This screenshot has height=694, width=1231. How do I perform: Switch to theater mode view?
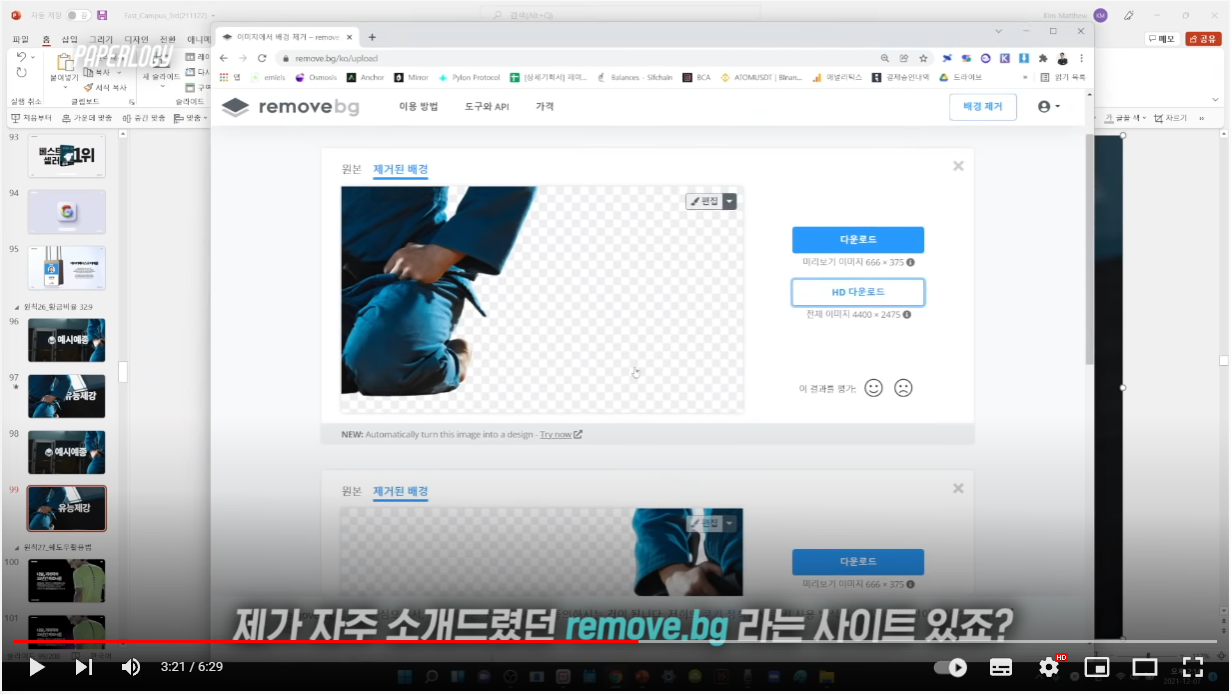point(1145,667)
